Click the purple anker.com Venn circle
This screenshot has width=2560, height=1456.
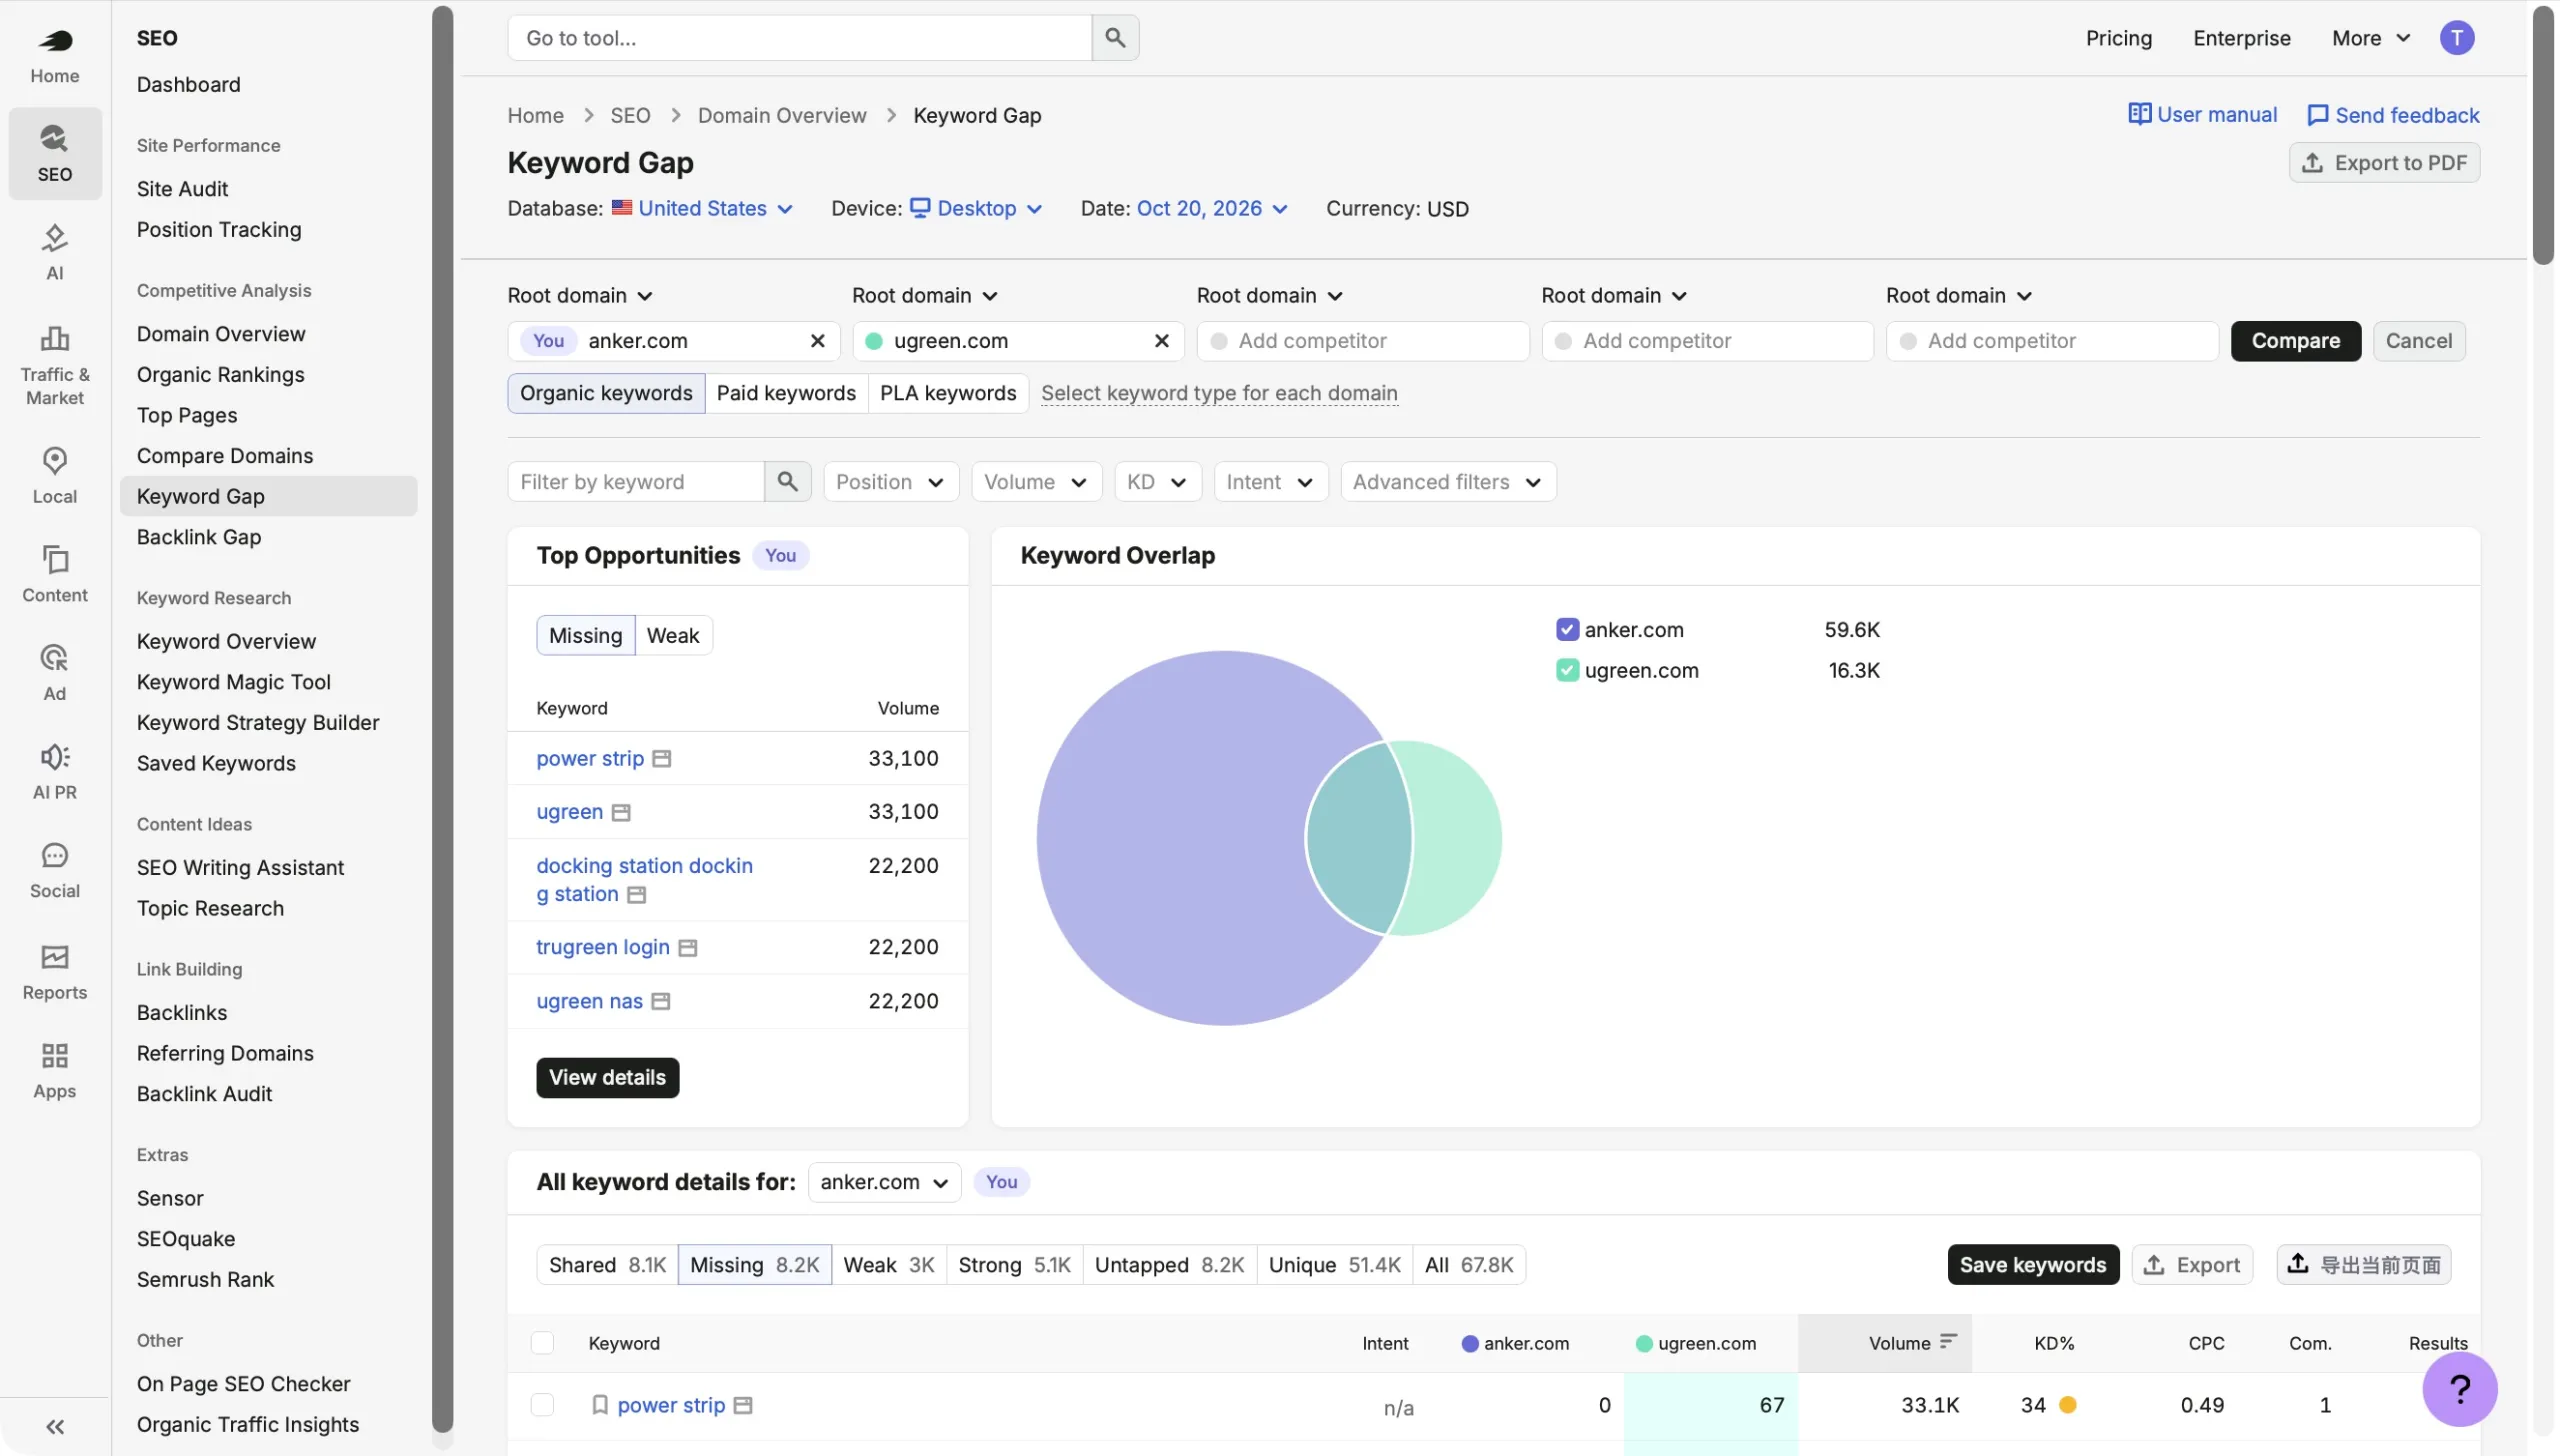pos(1170,838)
